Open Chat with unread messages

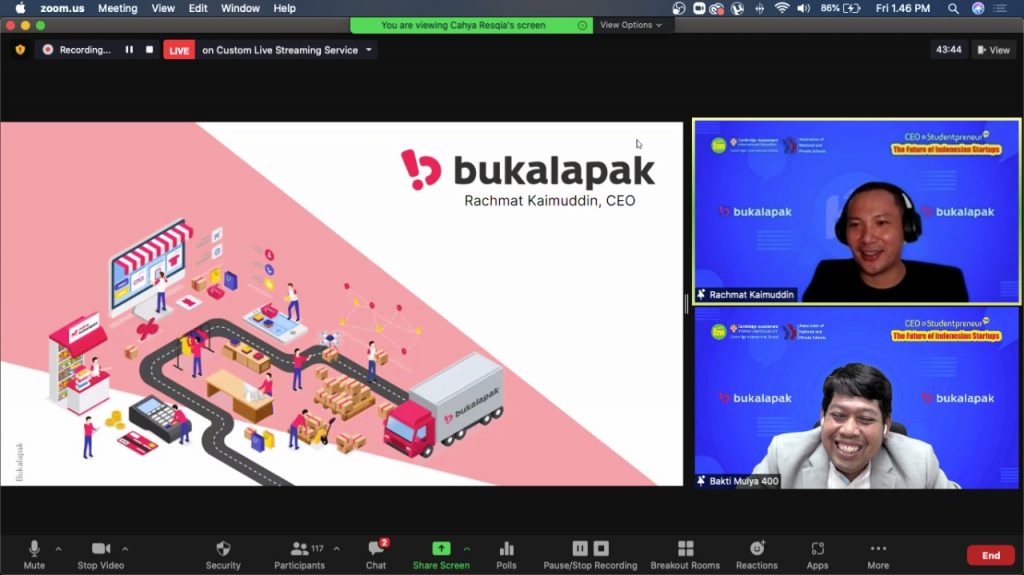pyautogui.click(x=376, y=549)
